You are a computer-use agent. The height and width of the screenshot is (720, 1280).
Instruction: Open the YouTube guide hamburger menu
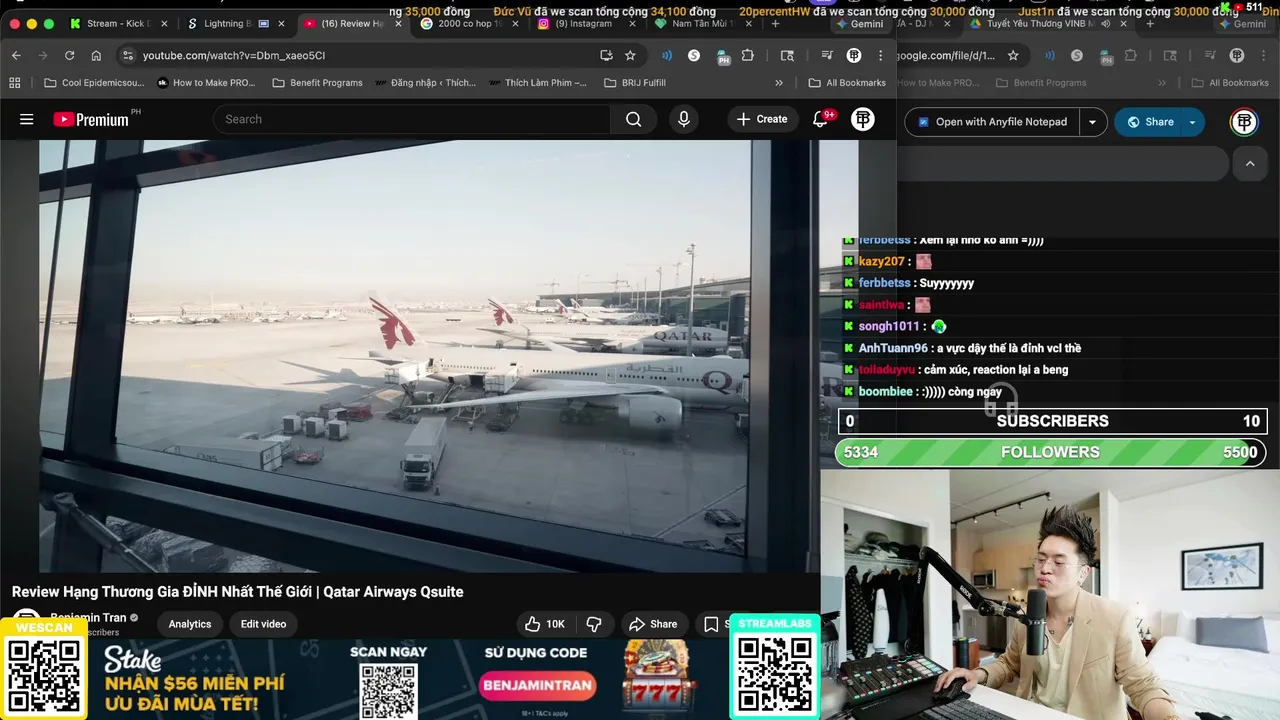coord(27,119)
